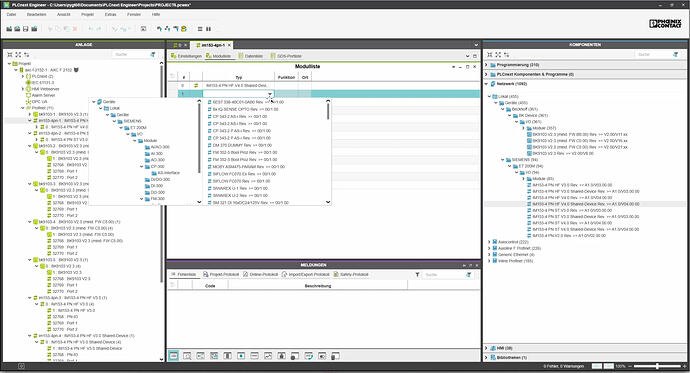This screenshot has width=690, height=373.
Task: Select the im153-4pn-1 editor tab
Action: [x=213, y=45]
